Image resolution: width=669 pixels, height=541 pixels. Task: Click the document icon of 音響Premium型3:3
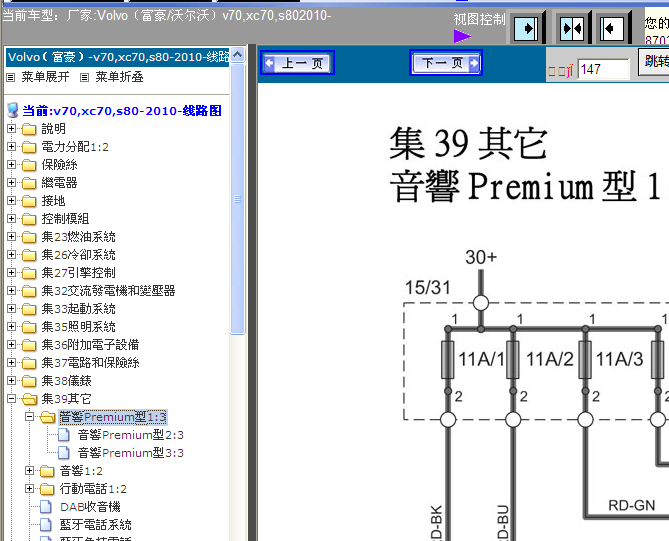(x=64, y=453)
